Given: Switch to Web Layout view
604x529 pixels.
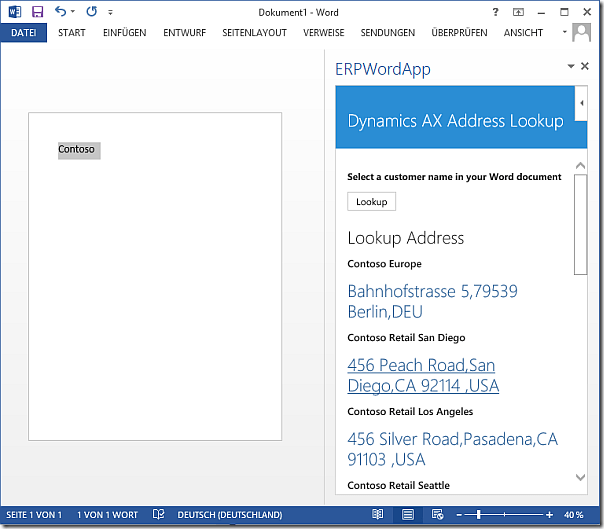Looking at the screenshot, I should pyautogui.click(x=437, y=514).
